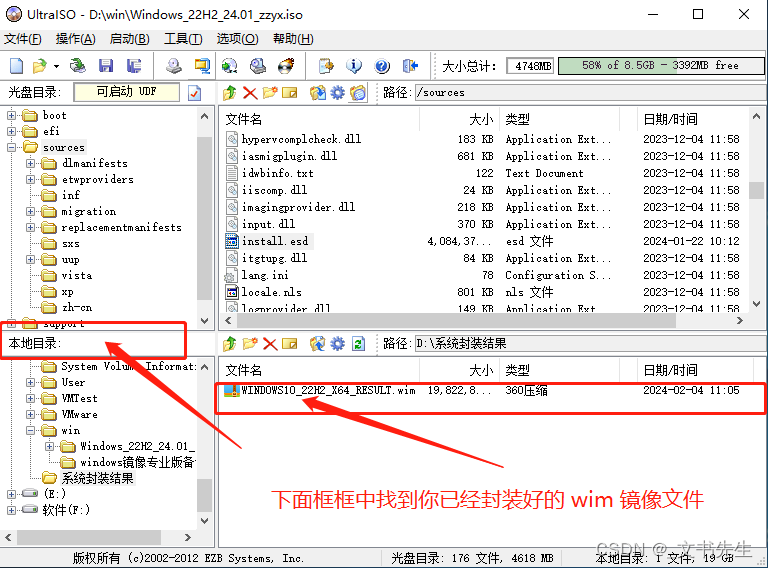
Task: Click the New blank ISO icon
Action: pos(17,66)
